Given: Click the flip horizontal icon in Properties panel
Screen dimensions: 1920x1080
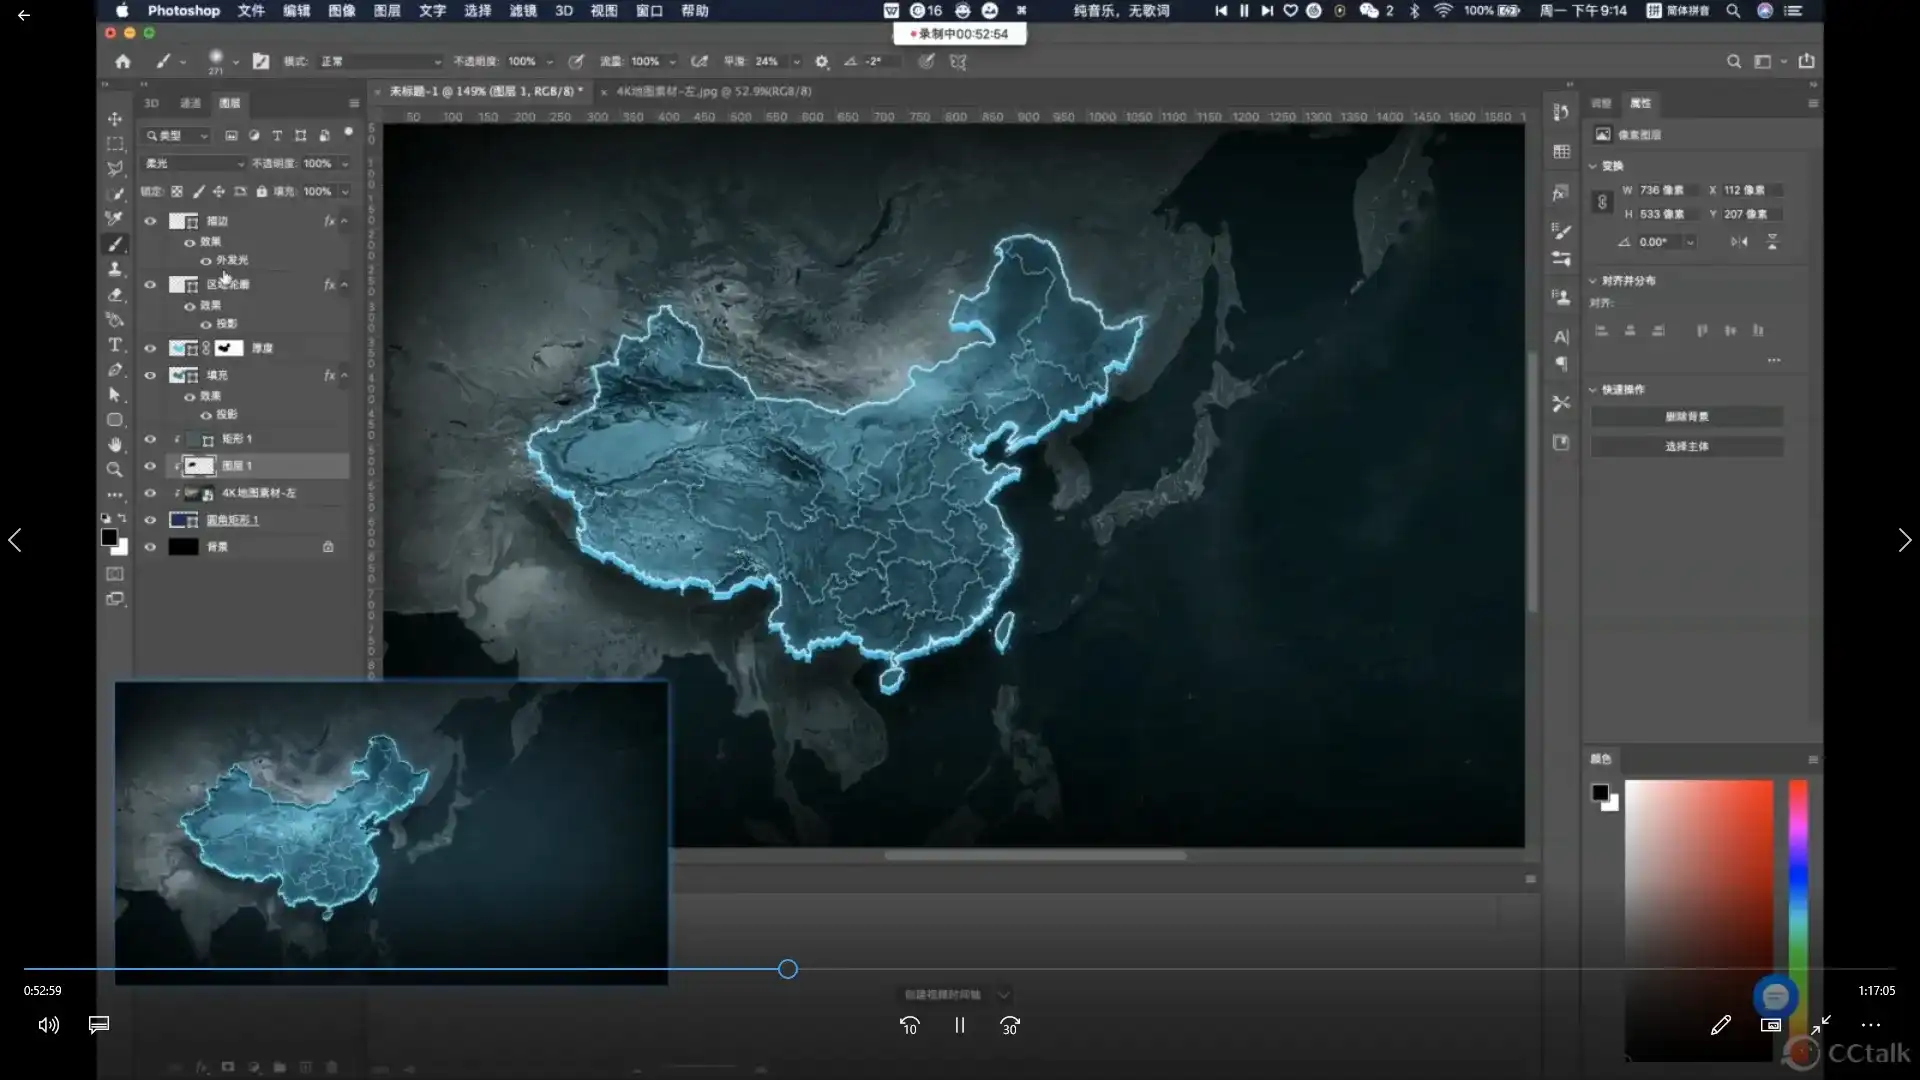Looking at the screenshot, I should tap(1741, 241).
